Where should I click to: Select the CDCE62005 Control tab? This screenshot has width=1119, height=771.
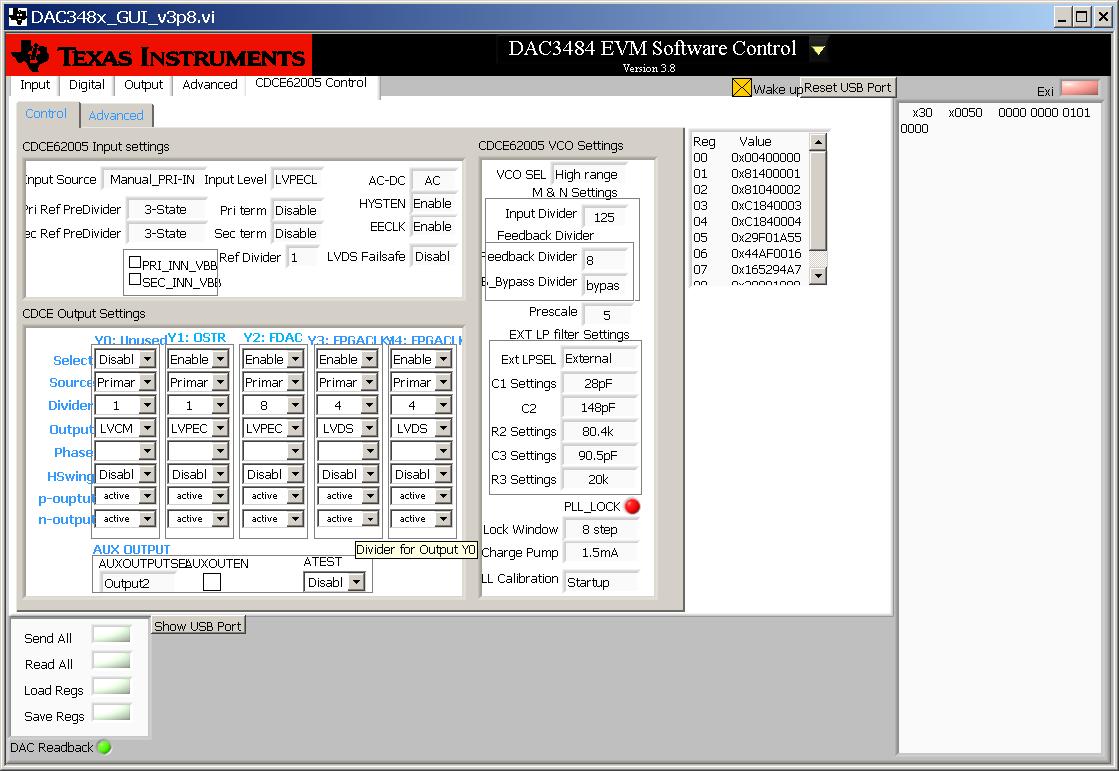point(311,83)
